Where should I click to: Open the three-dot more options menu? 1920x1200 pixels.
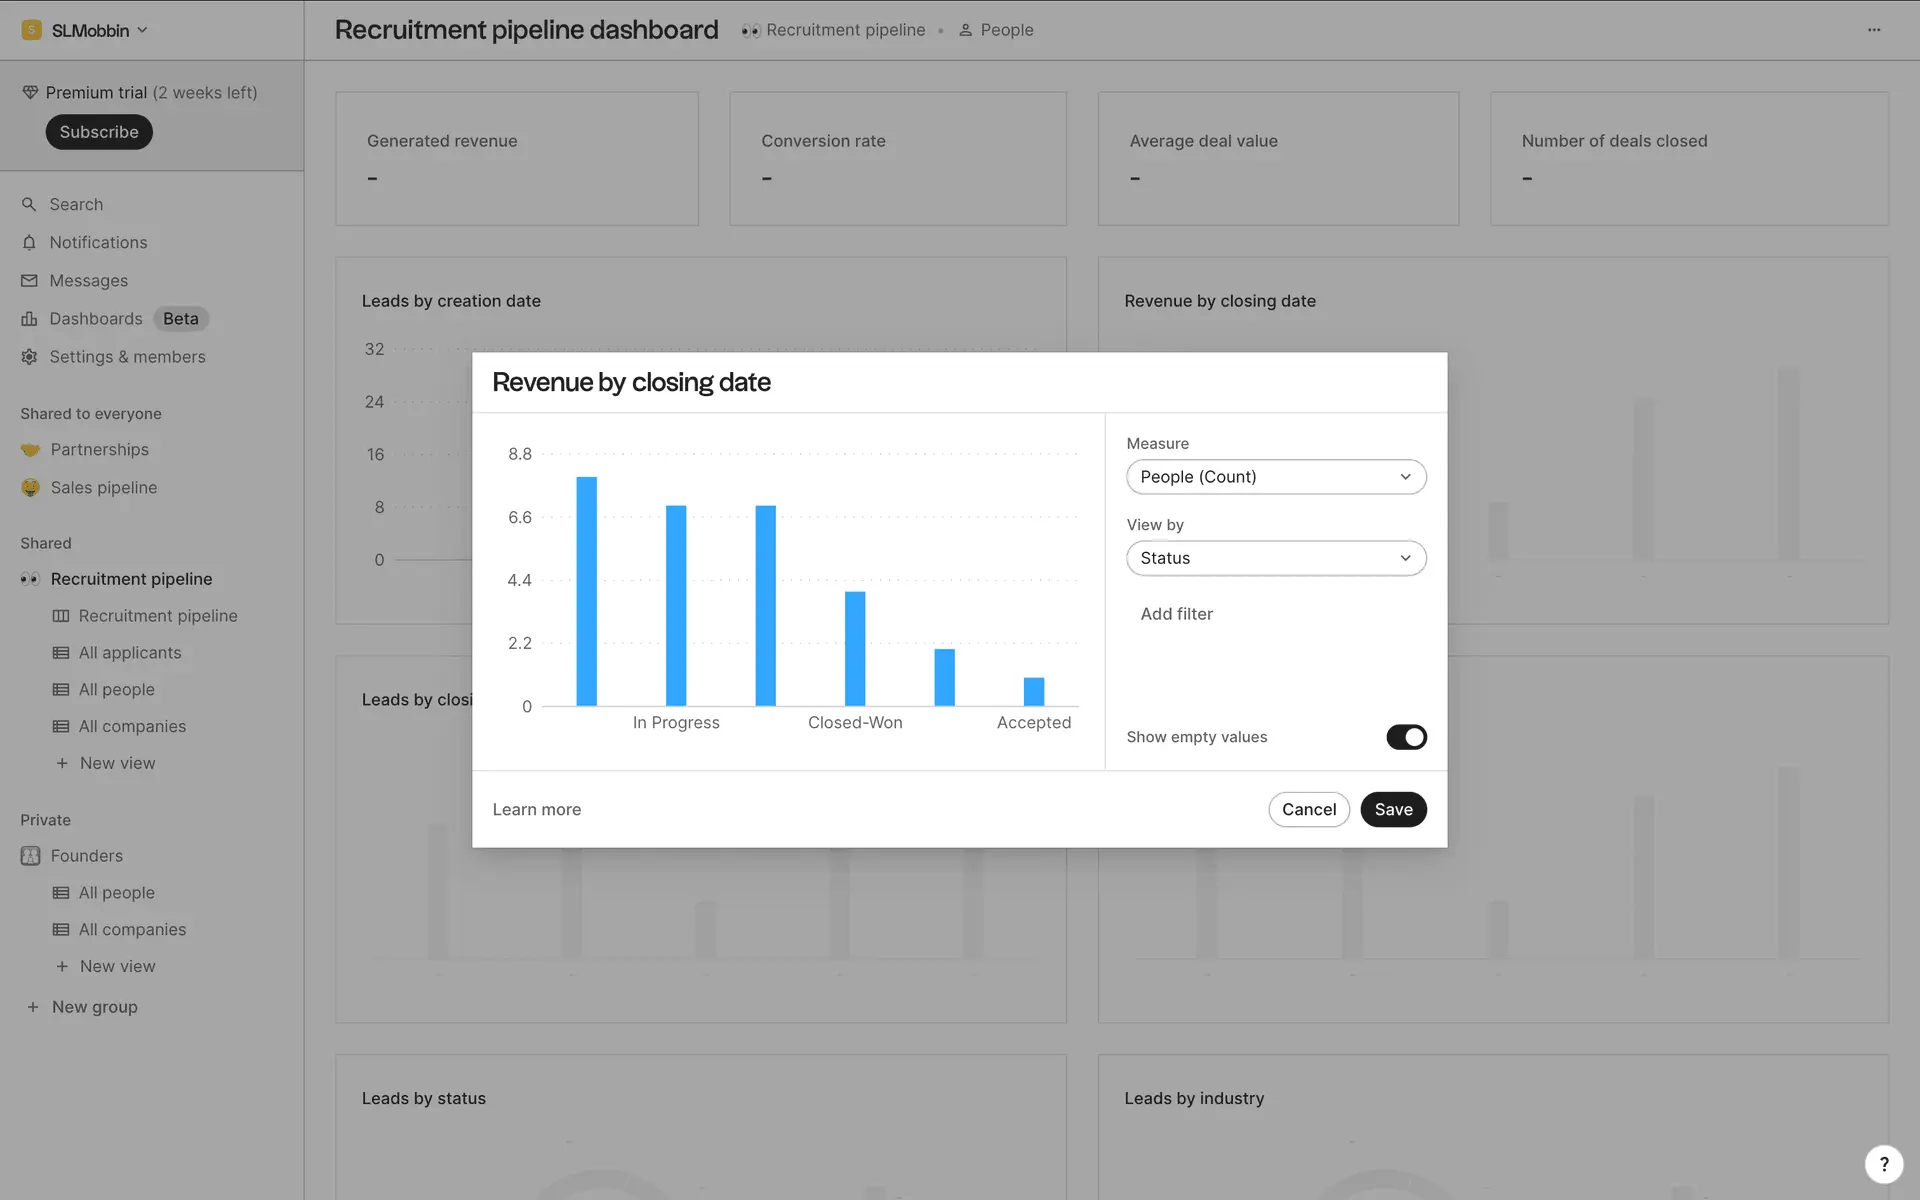(1873, 30)
